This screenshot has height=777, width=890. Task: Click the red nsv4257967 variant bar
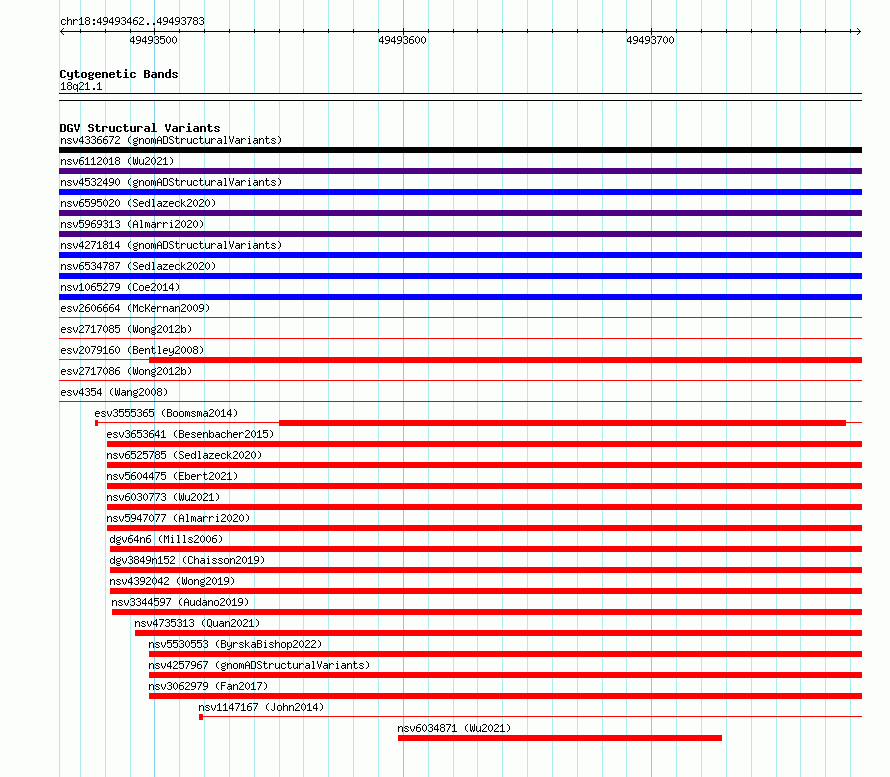point(505,675)
